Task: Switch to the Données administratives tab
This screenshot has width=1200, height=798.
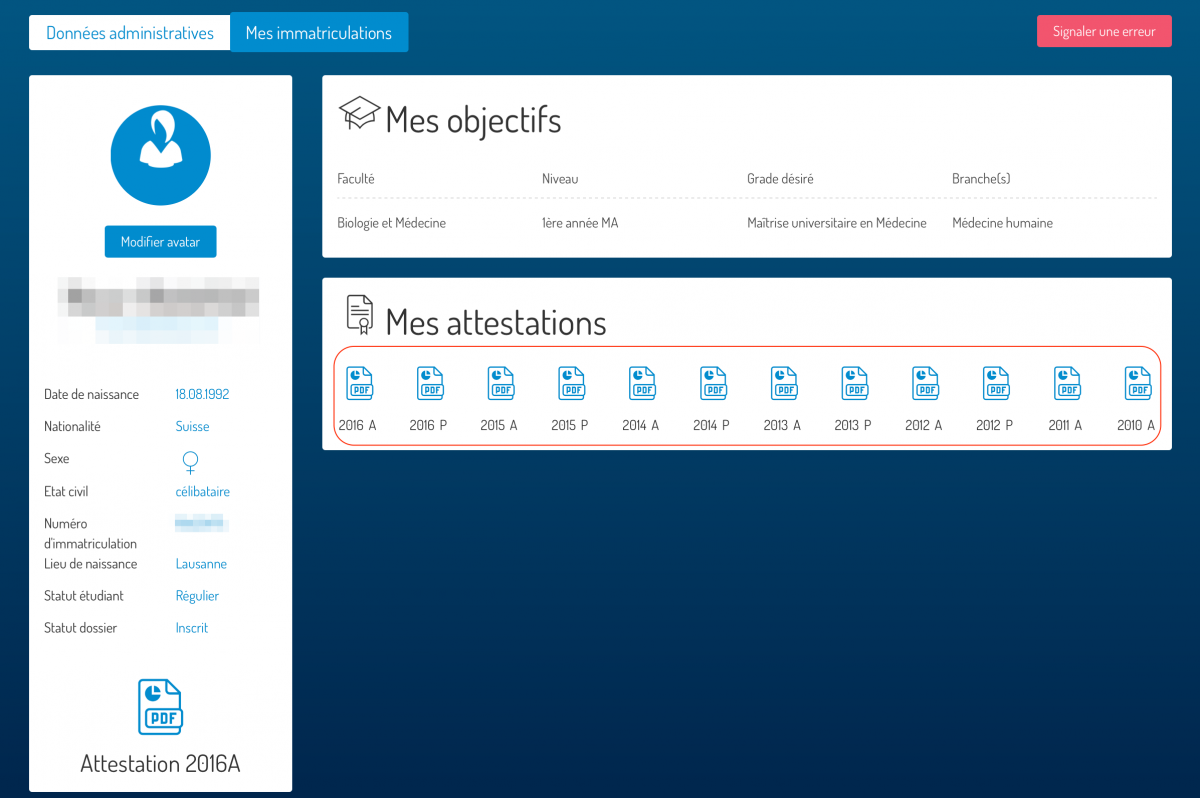Action: (x=130, y=33)
